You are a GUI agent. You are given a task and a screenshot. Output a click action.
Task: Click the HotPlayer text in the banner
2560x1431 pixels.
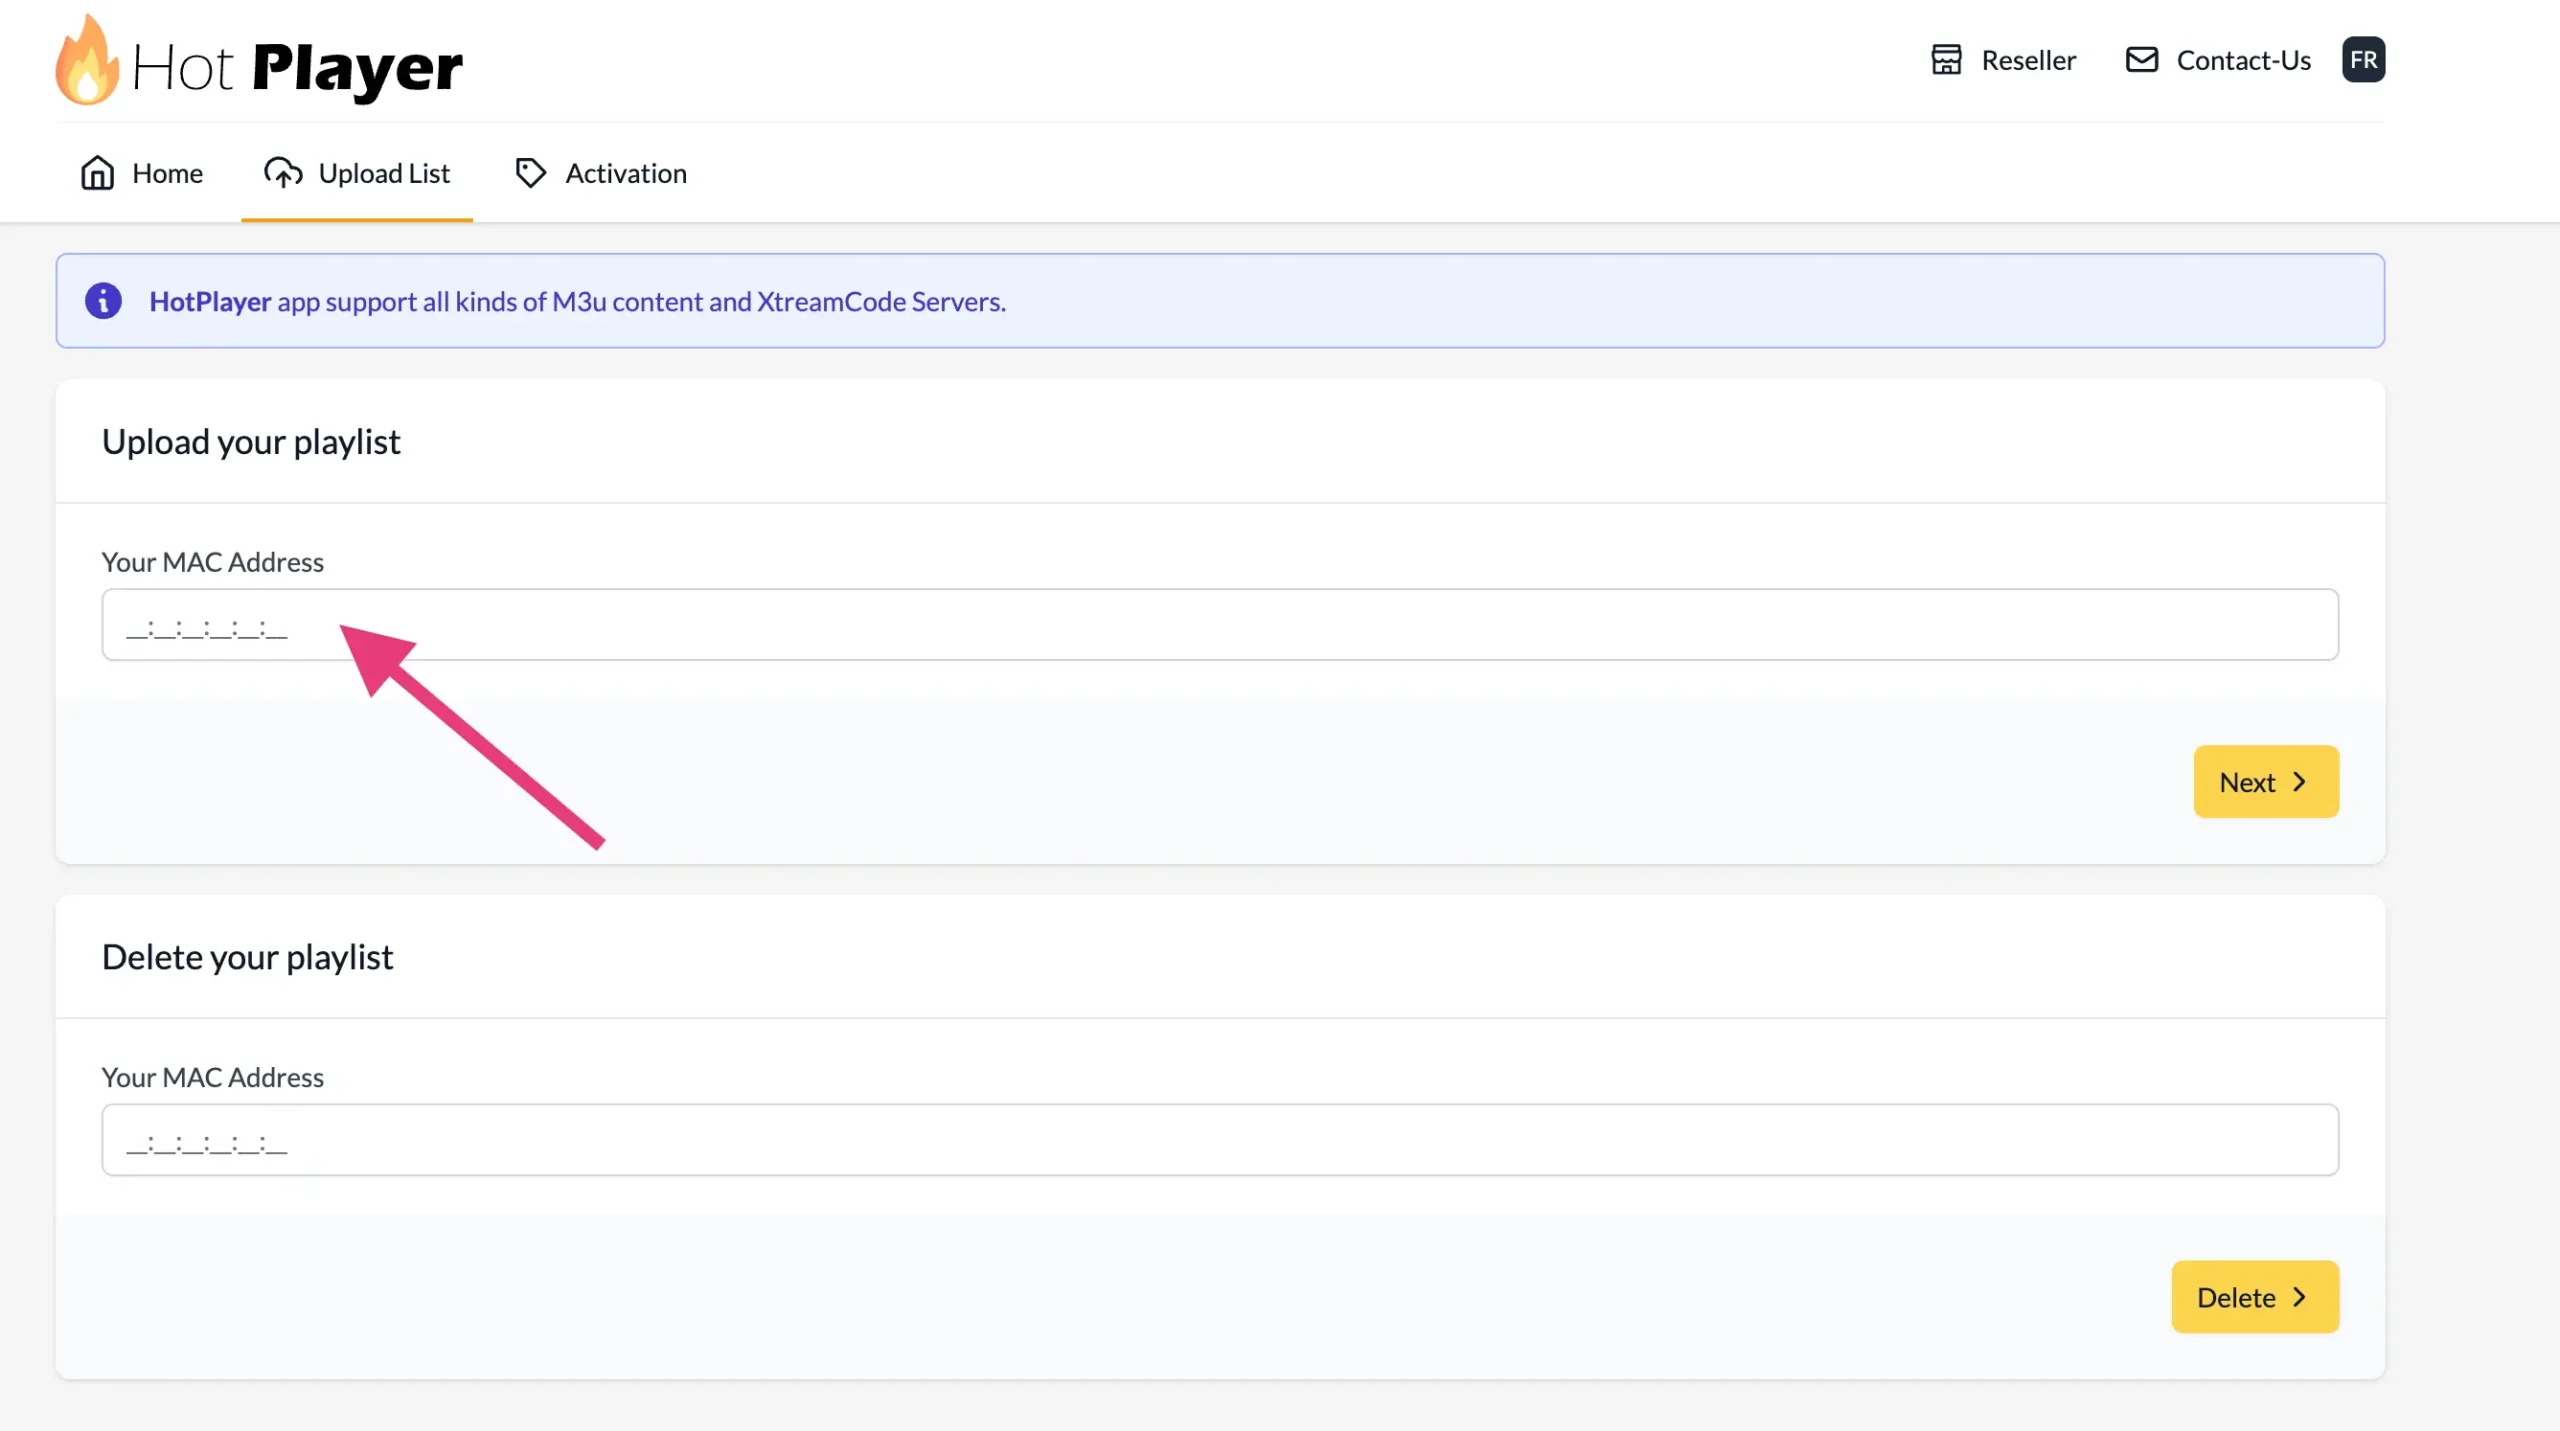(x=210, y=301)
